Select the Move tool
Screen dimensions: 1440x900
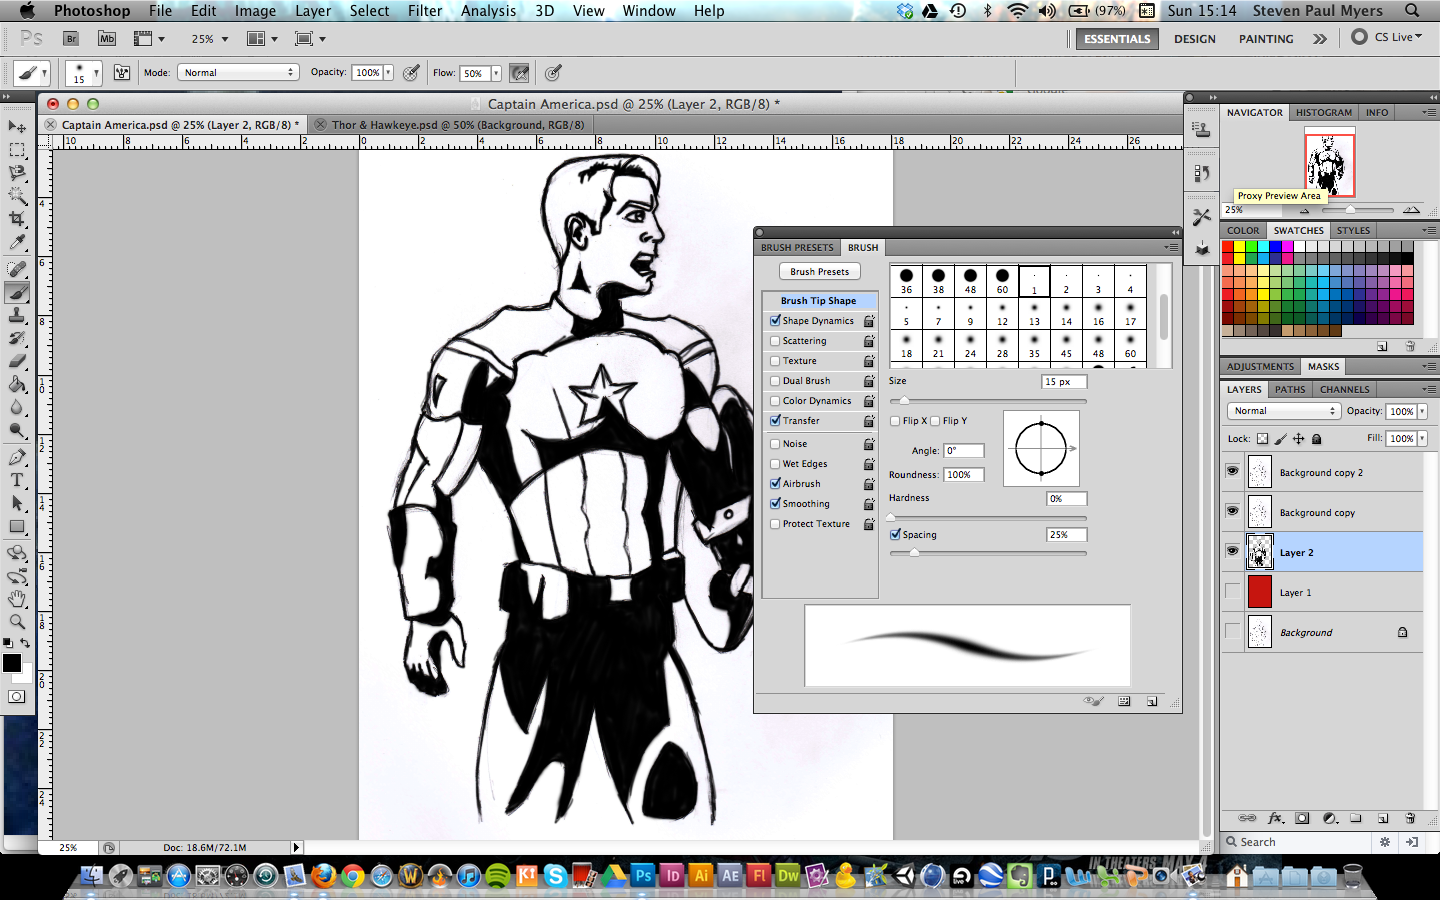pos(17,127)
